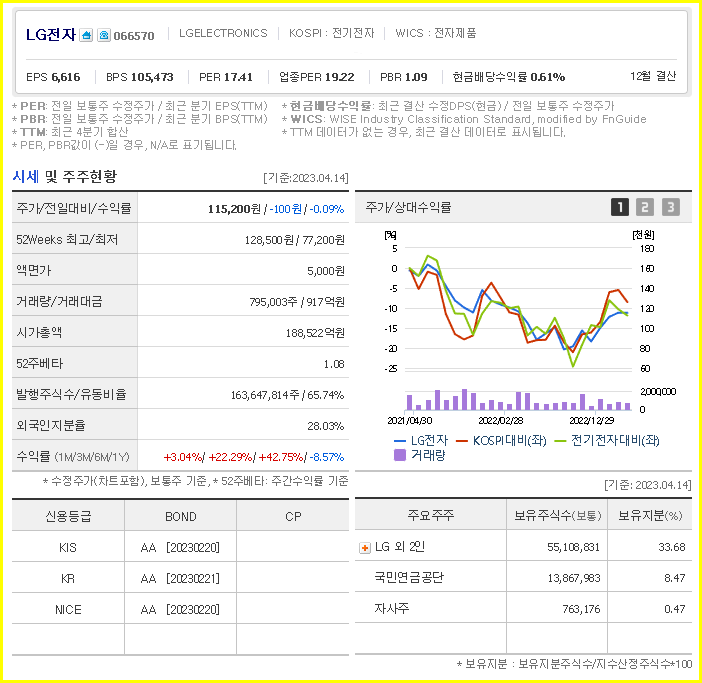Click the 시세 및 주주현황 section heading
Screen dimensions: 702x683
(x=64, y=176)
